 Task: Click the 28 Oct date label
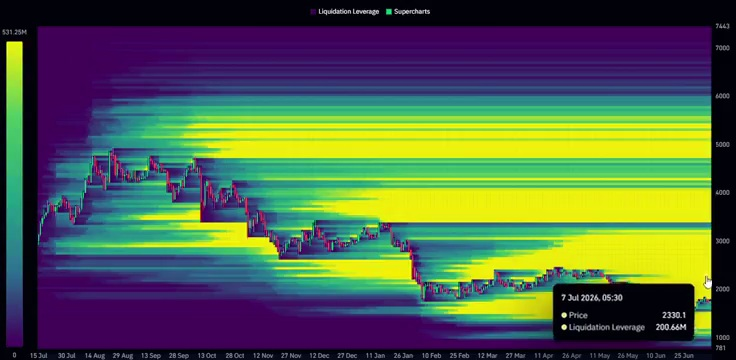point(235,355)
